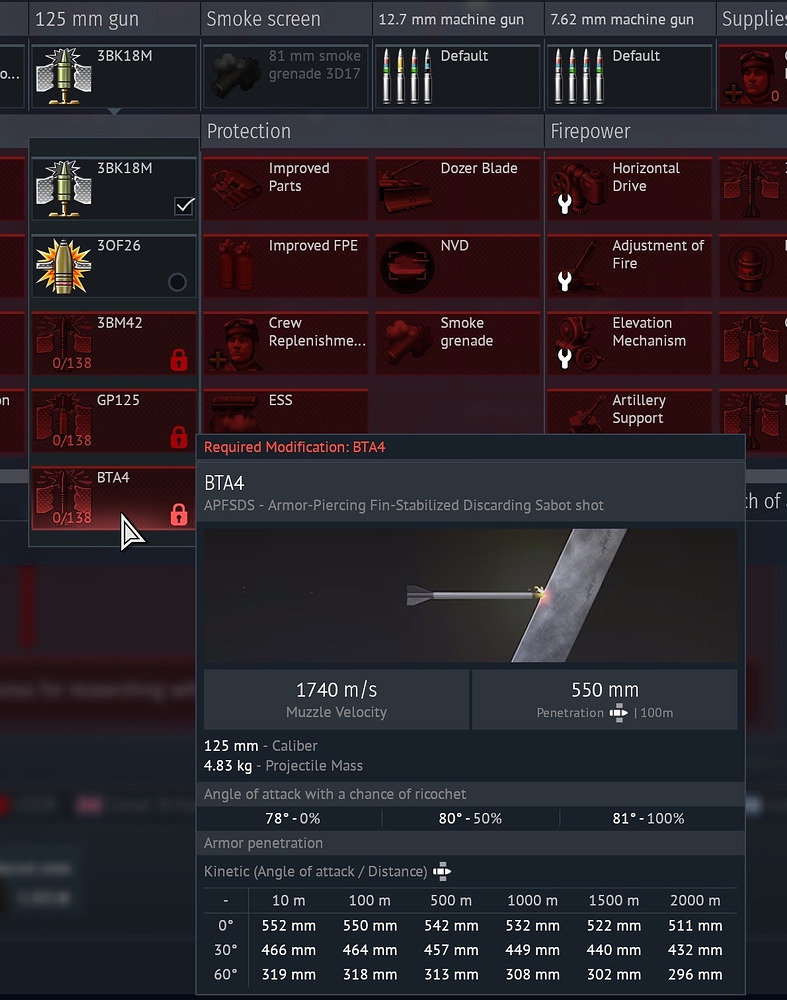Click the "Required Modification: BTA4" text
This screenshot has height=1000, width=787.
point(294,447)
